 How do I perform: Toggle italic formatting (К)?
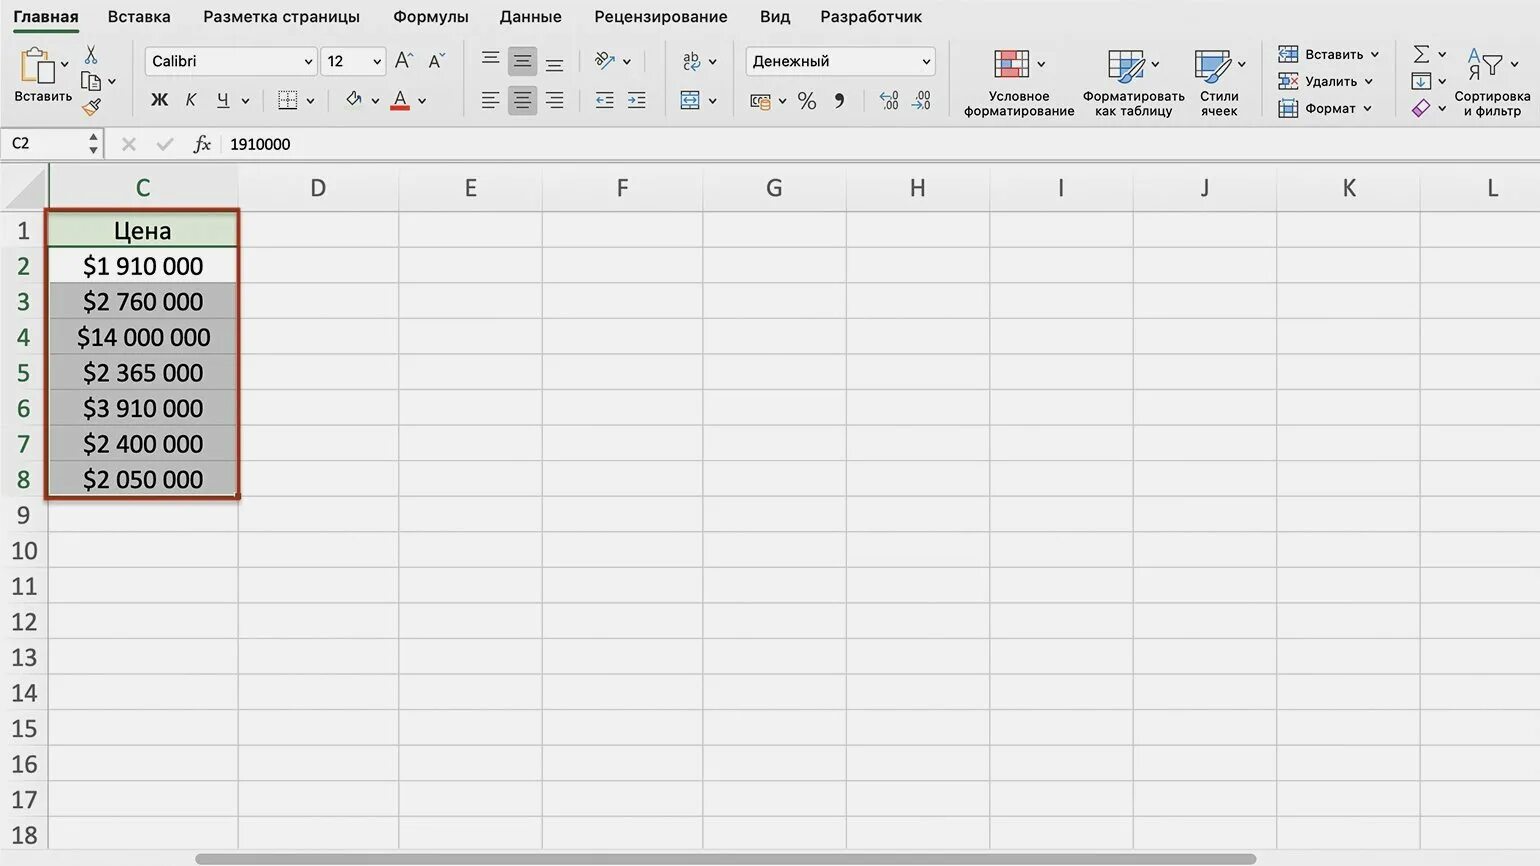point(191,100)
